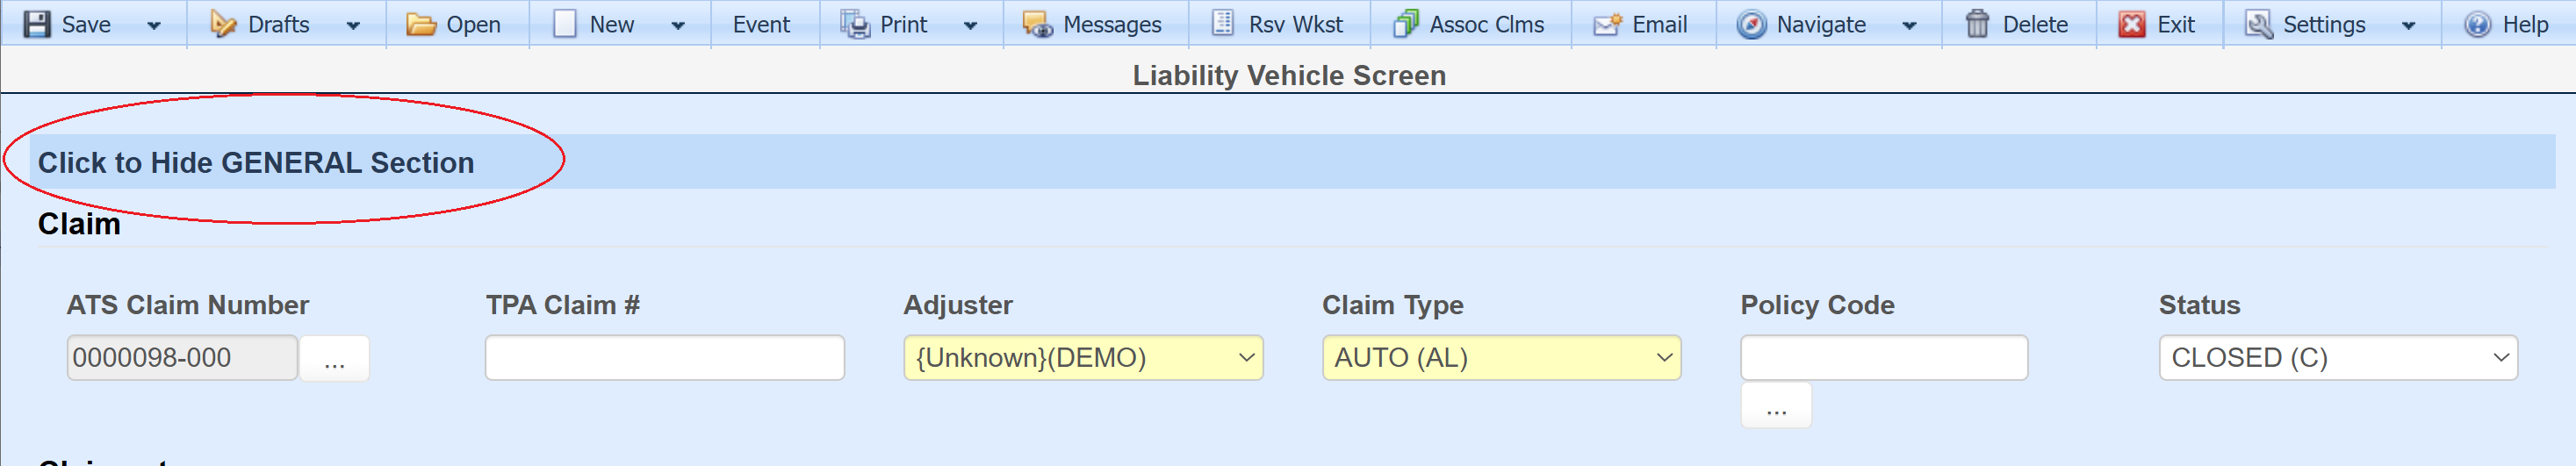Screen dimensions: 2576x466
Task: Open the Navigate menu arrow
Action: (1909, 25)
